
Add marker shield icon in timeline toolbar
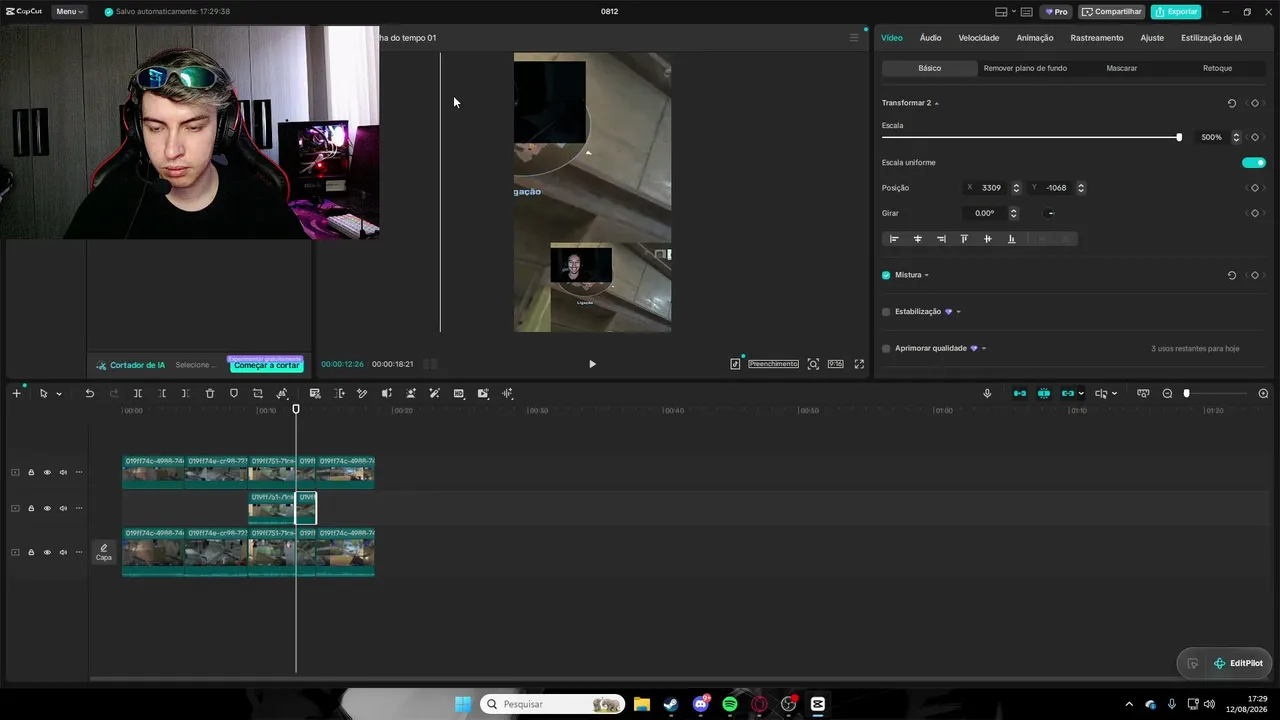pos(234,393)
